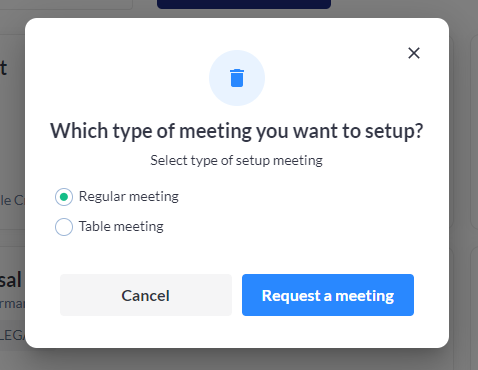
Task: Click the light blue circle around trash icon
Action: point(237,78)
